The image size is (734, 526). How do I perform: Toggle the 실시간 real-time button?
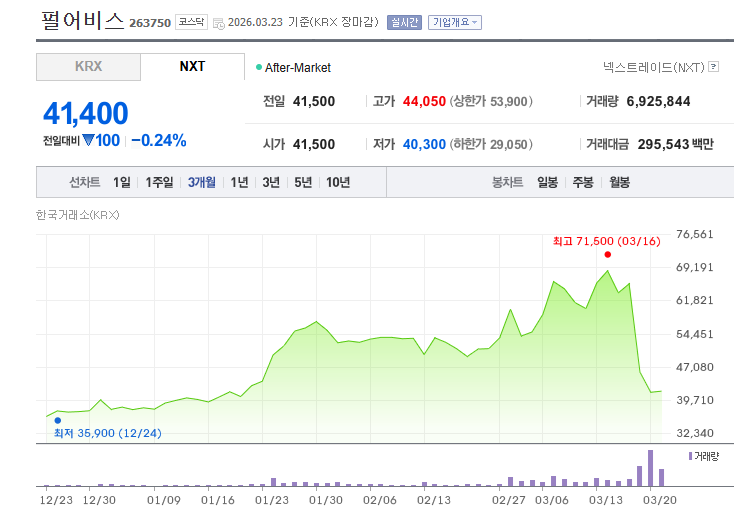404,22
